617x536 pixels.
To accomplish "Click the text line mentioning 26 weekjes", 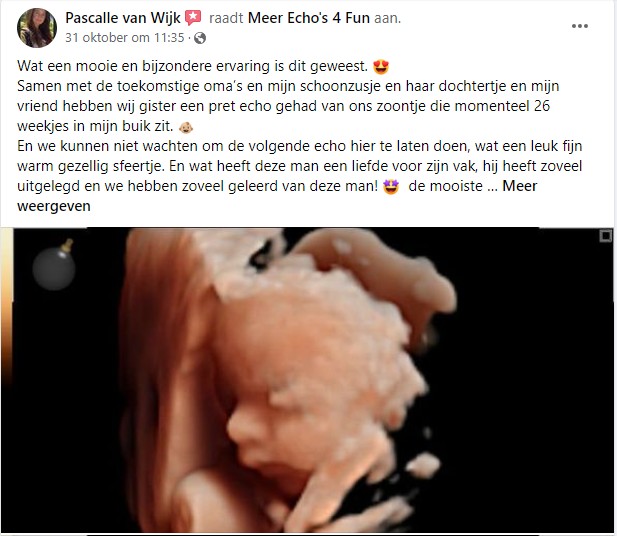I will click(x=283, y=106).
